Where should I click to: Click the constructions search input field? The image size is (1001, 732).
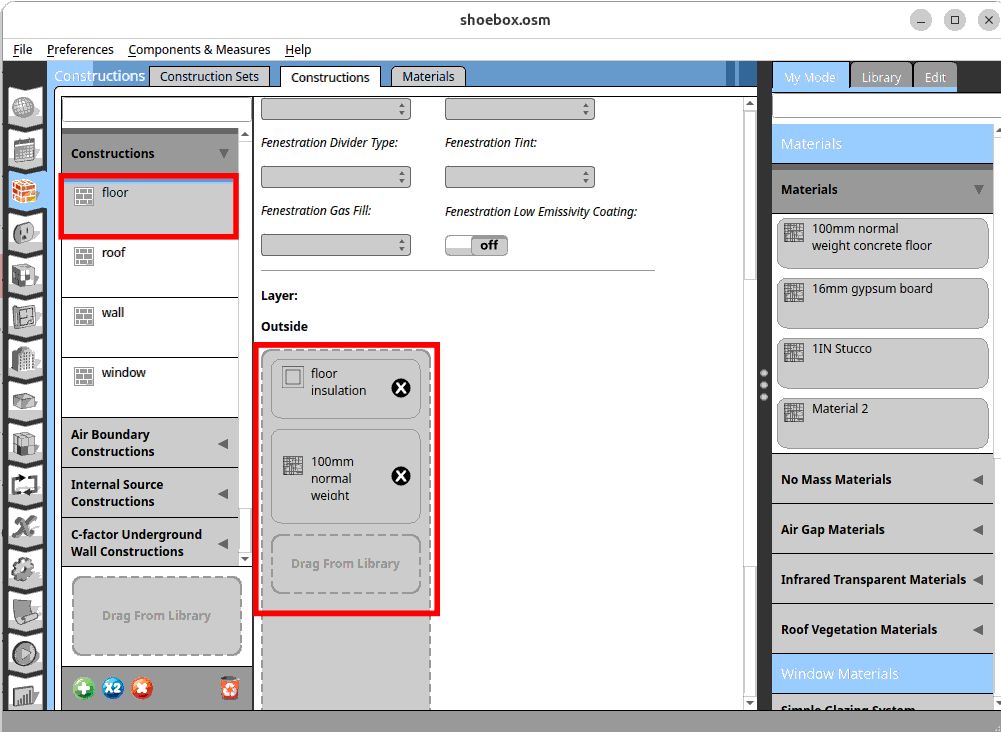coord(156,110)
